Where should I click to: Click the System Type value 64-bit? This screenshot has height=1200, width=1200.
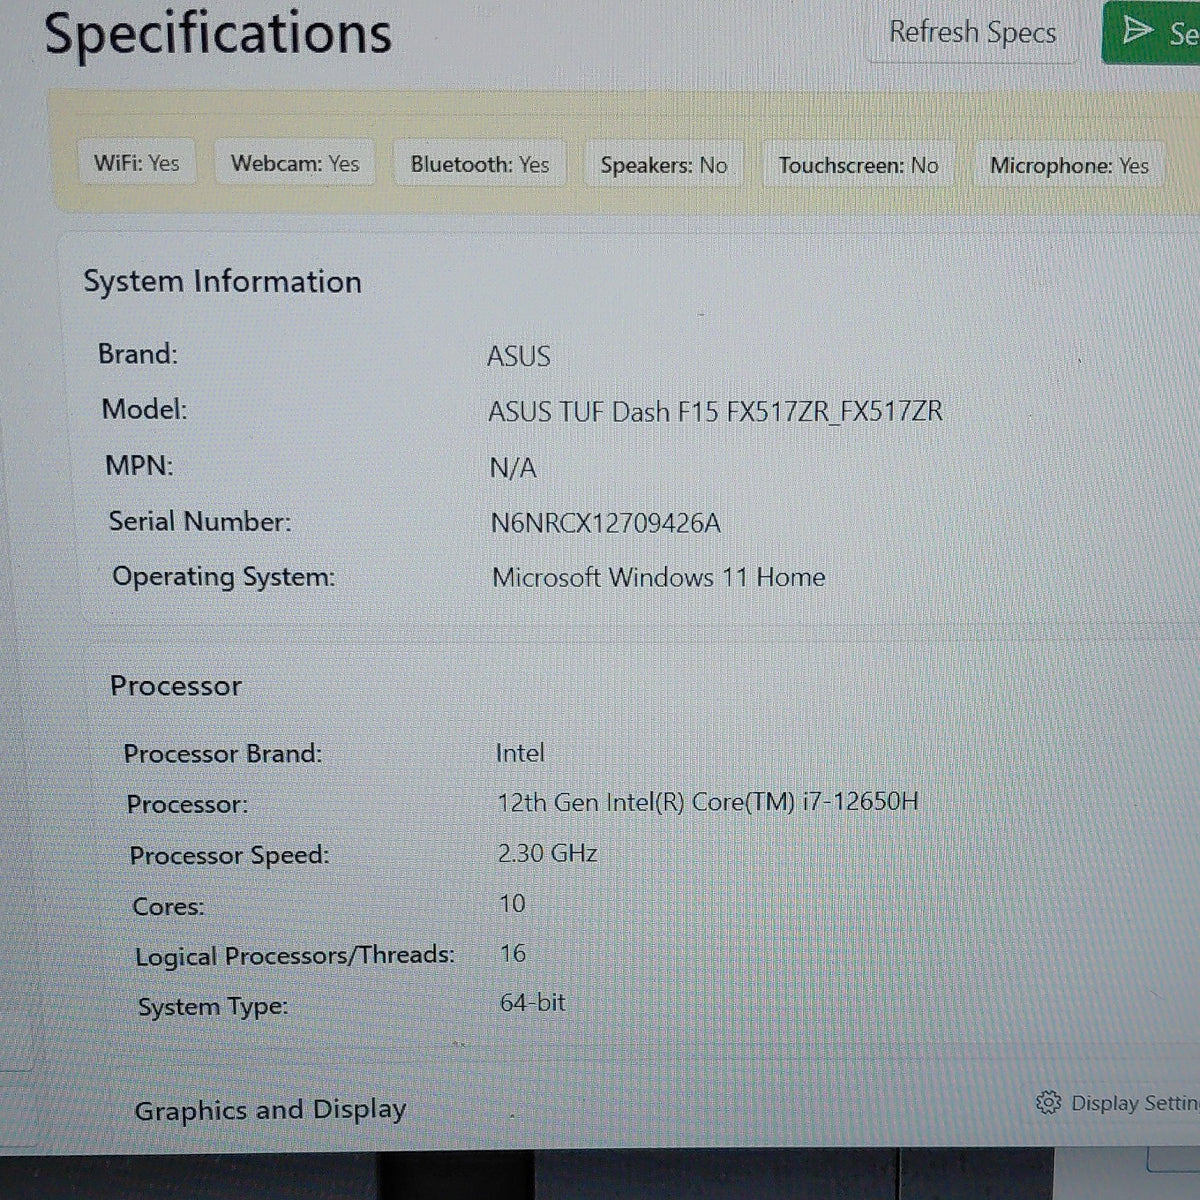tap(532, 1002)
